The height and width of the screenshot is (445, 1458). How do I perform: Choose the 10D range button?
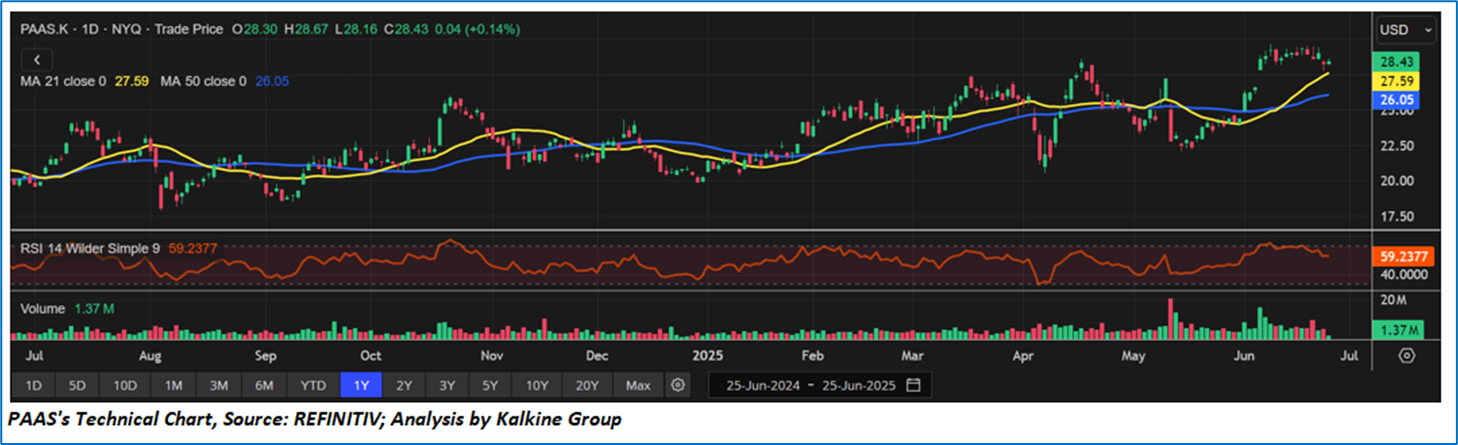click(x=125, y=385)
